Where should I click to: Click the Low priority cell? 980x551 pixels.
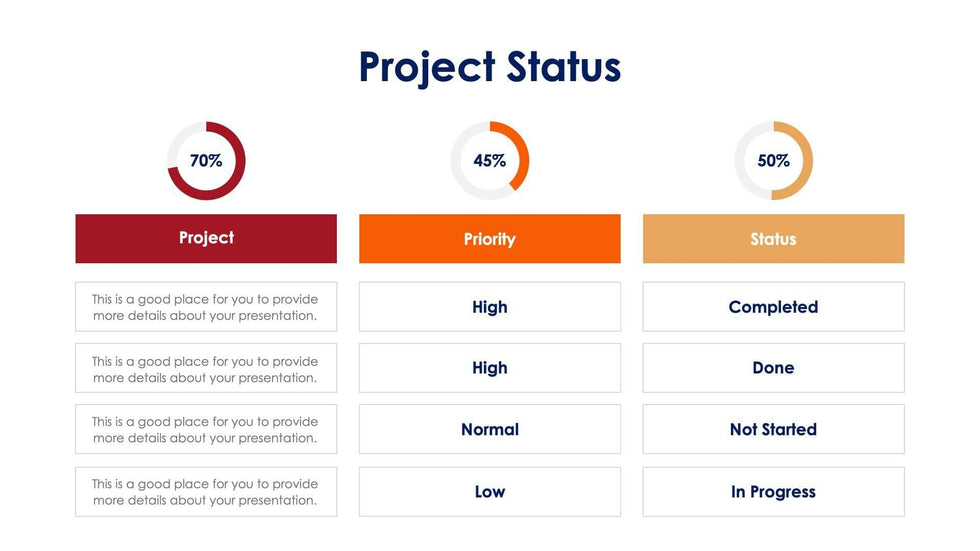(x=490, y=492)
